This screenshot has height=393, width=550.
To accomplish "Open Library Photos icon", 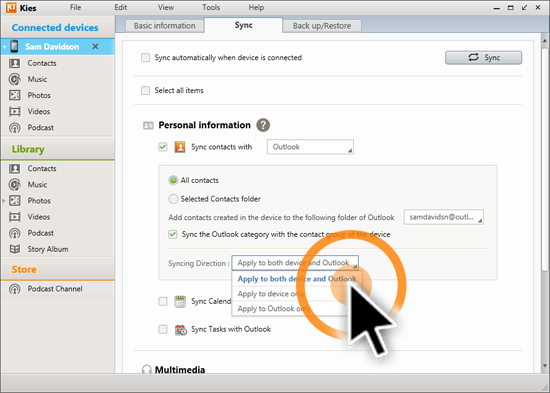I will (x=14, y=200).
